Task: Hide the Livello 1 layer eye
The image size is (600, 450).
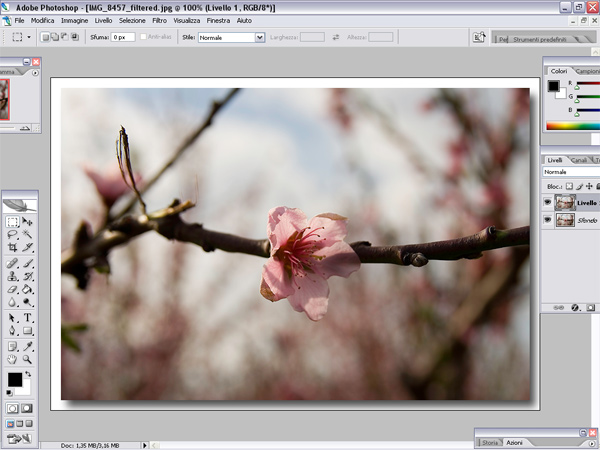Action: pyautogui.click(x=547, y=202)
